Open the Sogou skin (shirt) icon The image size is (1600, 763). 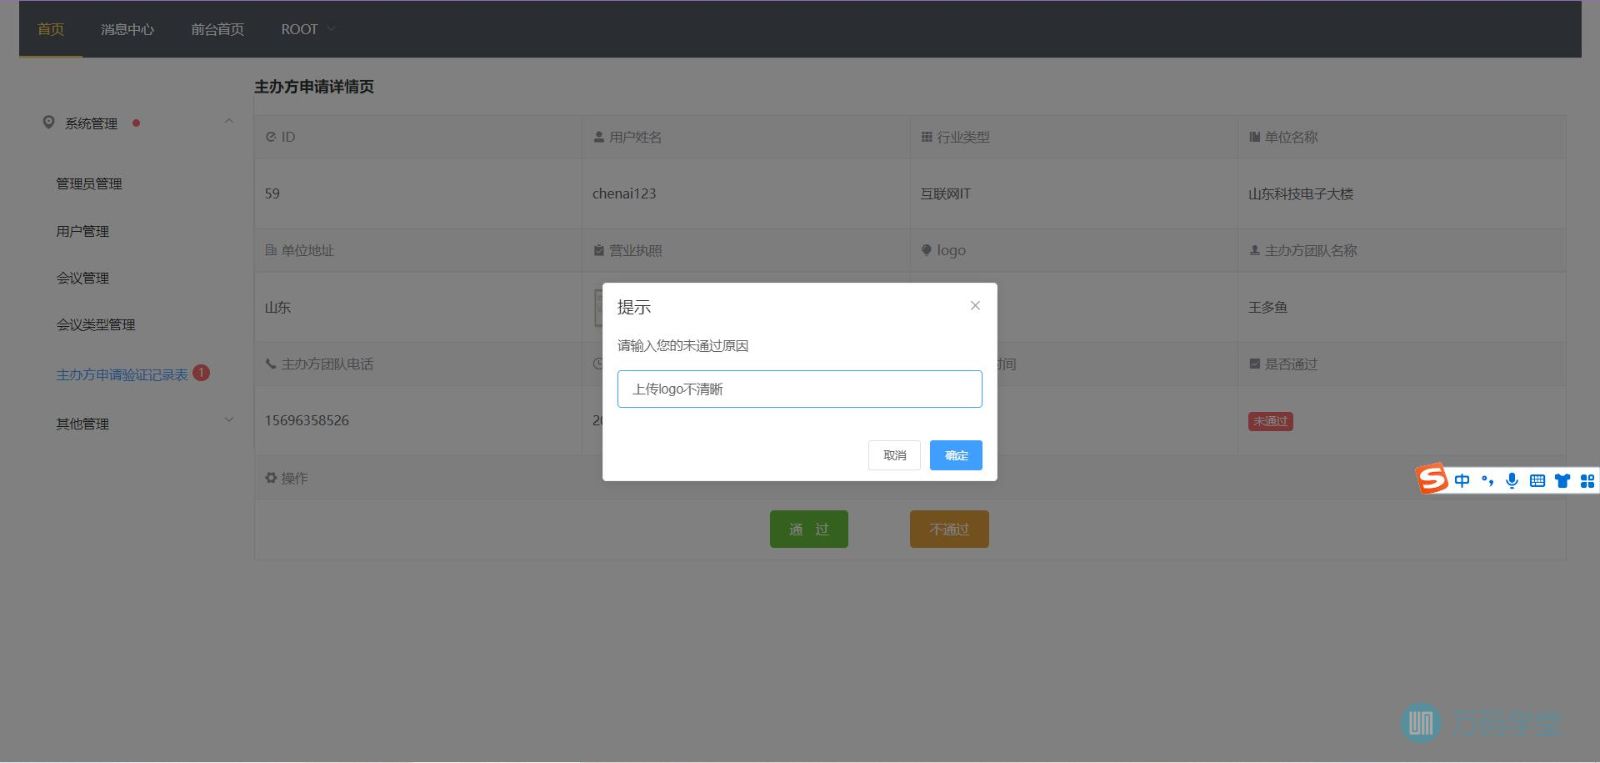[1562, 481]
